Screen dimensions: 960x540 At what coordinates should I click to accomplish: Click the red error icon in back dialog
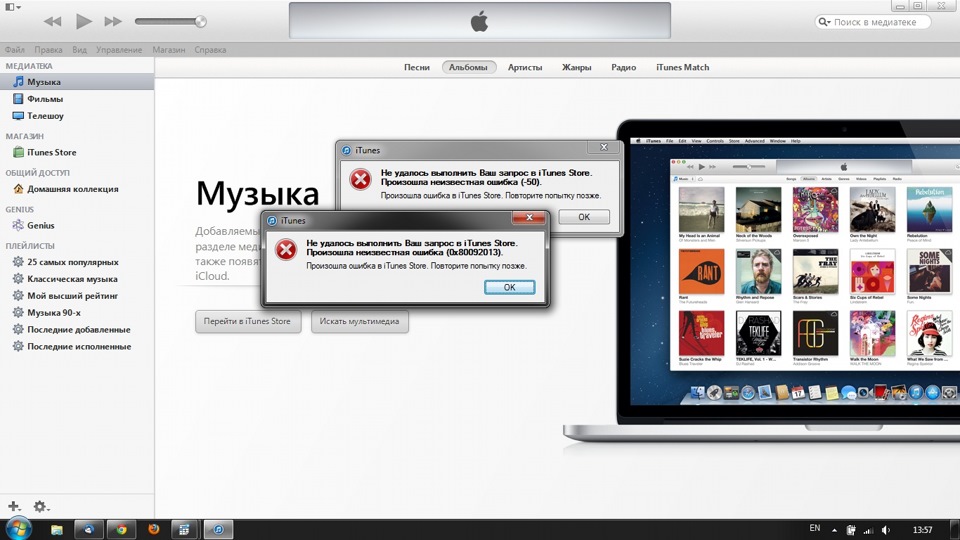pyautogui.click(x=360, y=179)
